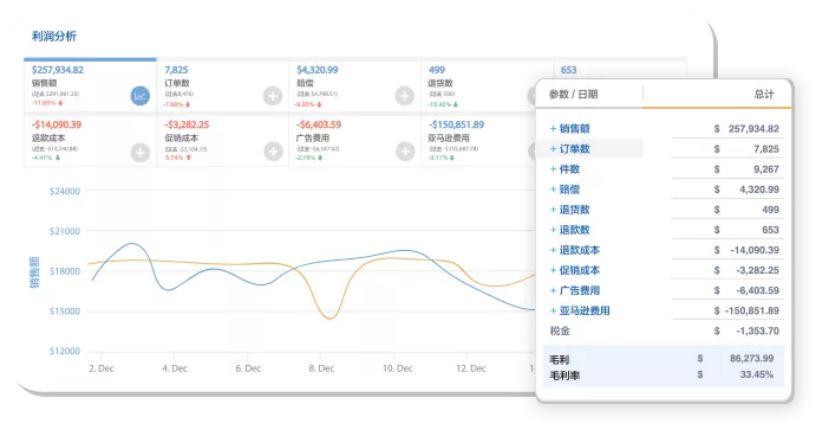Screen dimensions: 830x430
Task: Select the 销售额 $257,934.82 metric card
Action: coord(90,86)
